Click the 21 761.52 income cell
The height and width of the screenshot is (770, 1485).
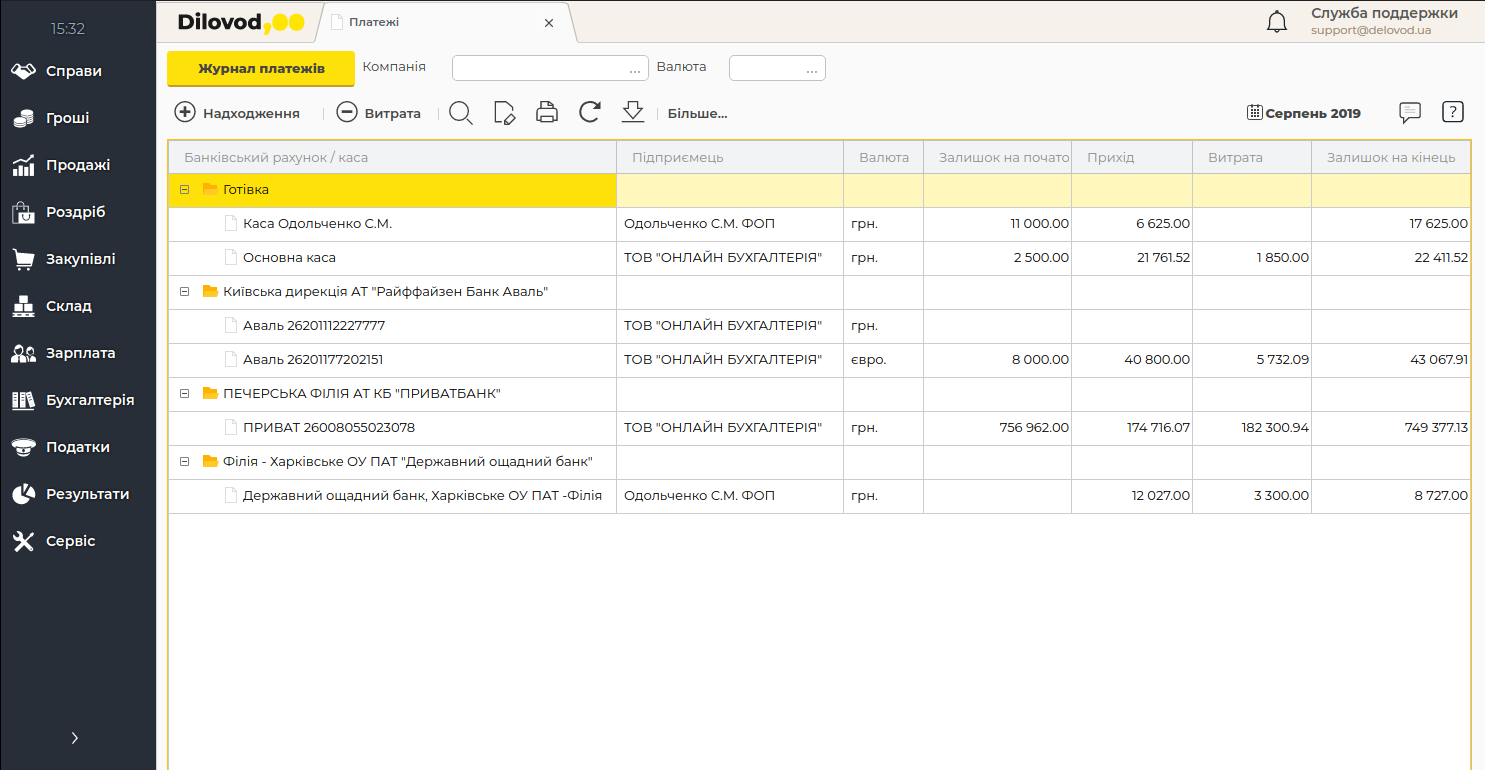coord(1132,258)
